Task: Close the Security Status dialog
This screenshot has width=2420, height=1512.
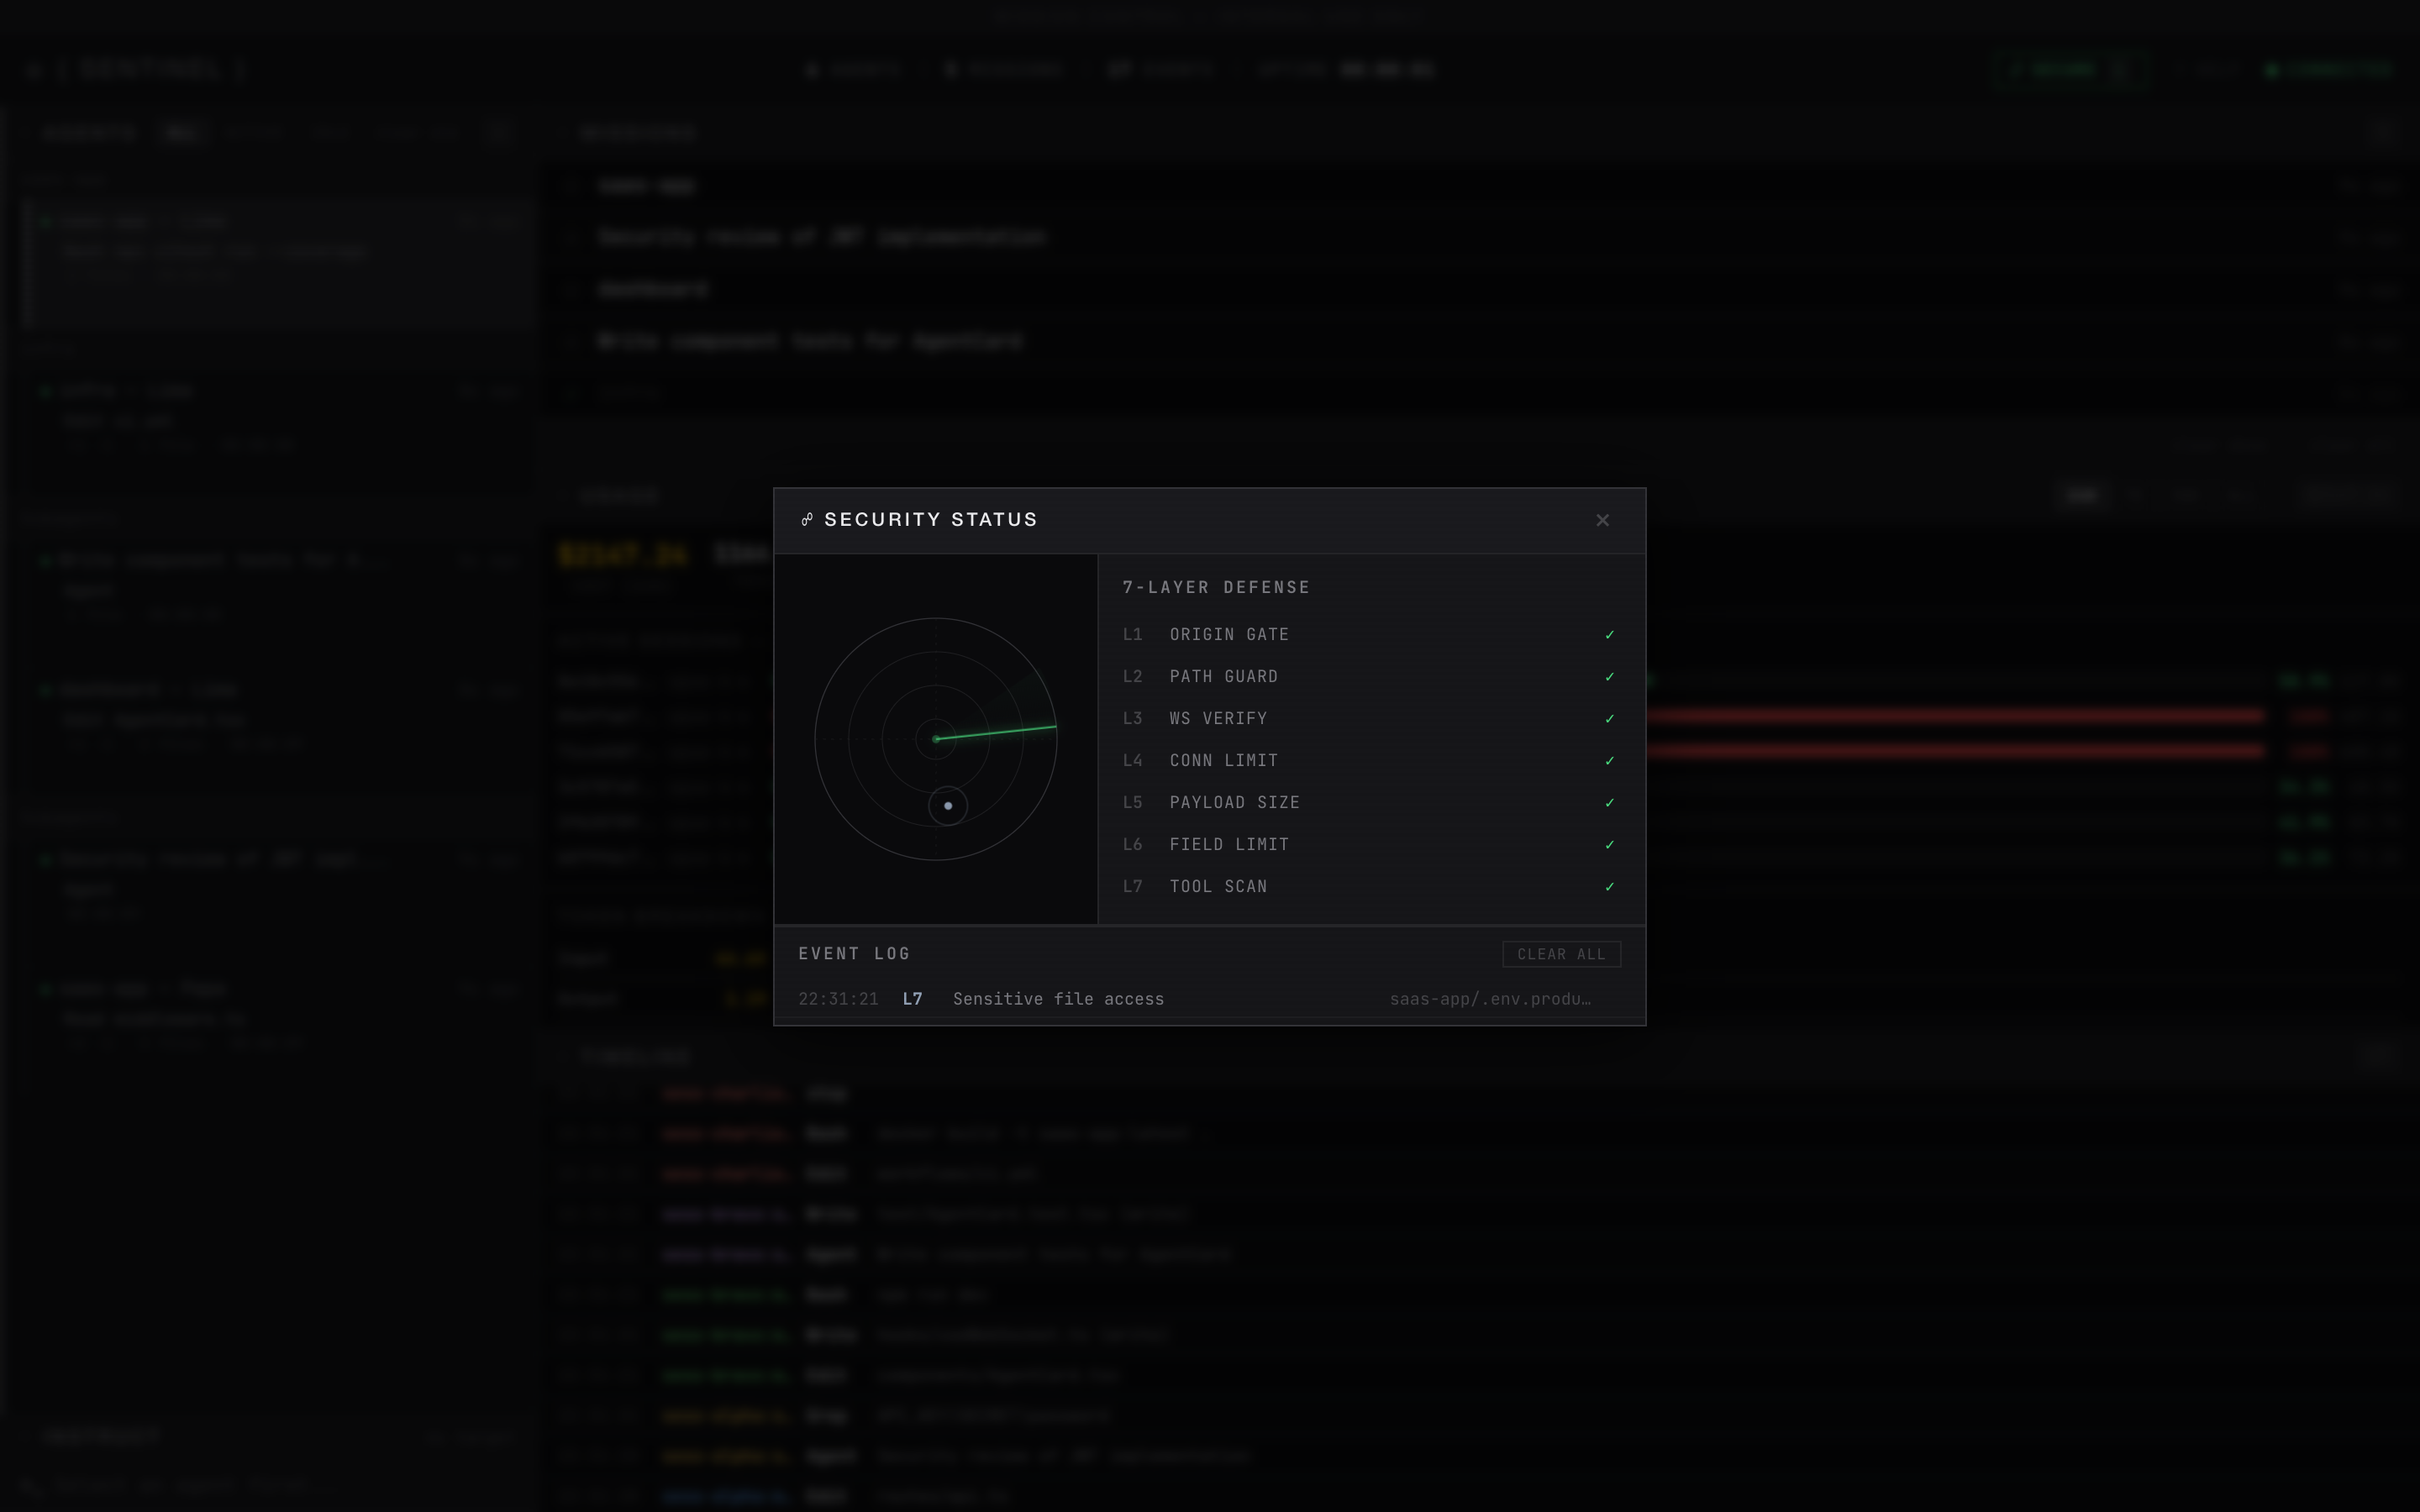Action: [1602, 520]
